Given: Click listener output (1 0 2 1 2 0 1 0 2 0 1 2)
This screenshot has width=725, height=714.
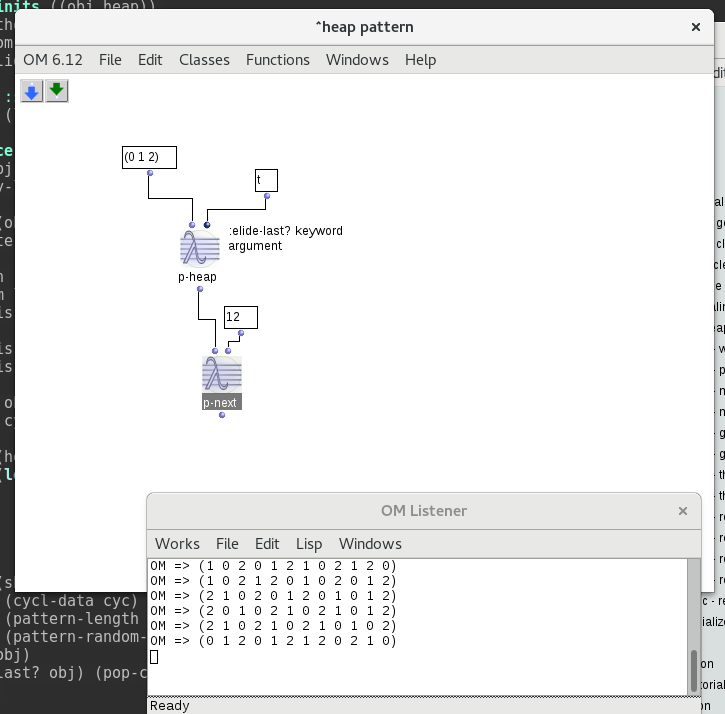Looking at the screenshot, I should [x=297, y=581].
